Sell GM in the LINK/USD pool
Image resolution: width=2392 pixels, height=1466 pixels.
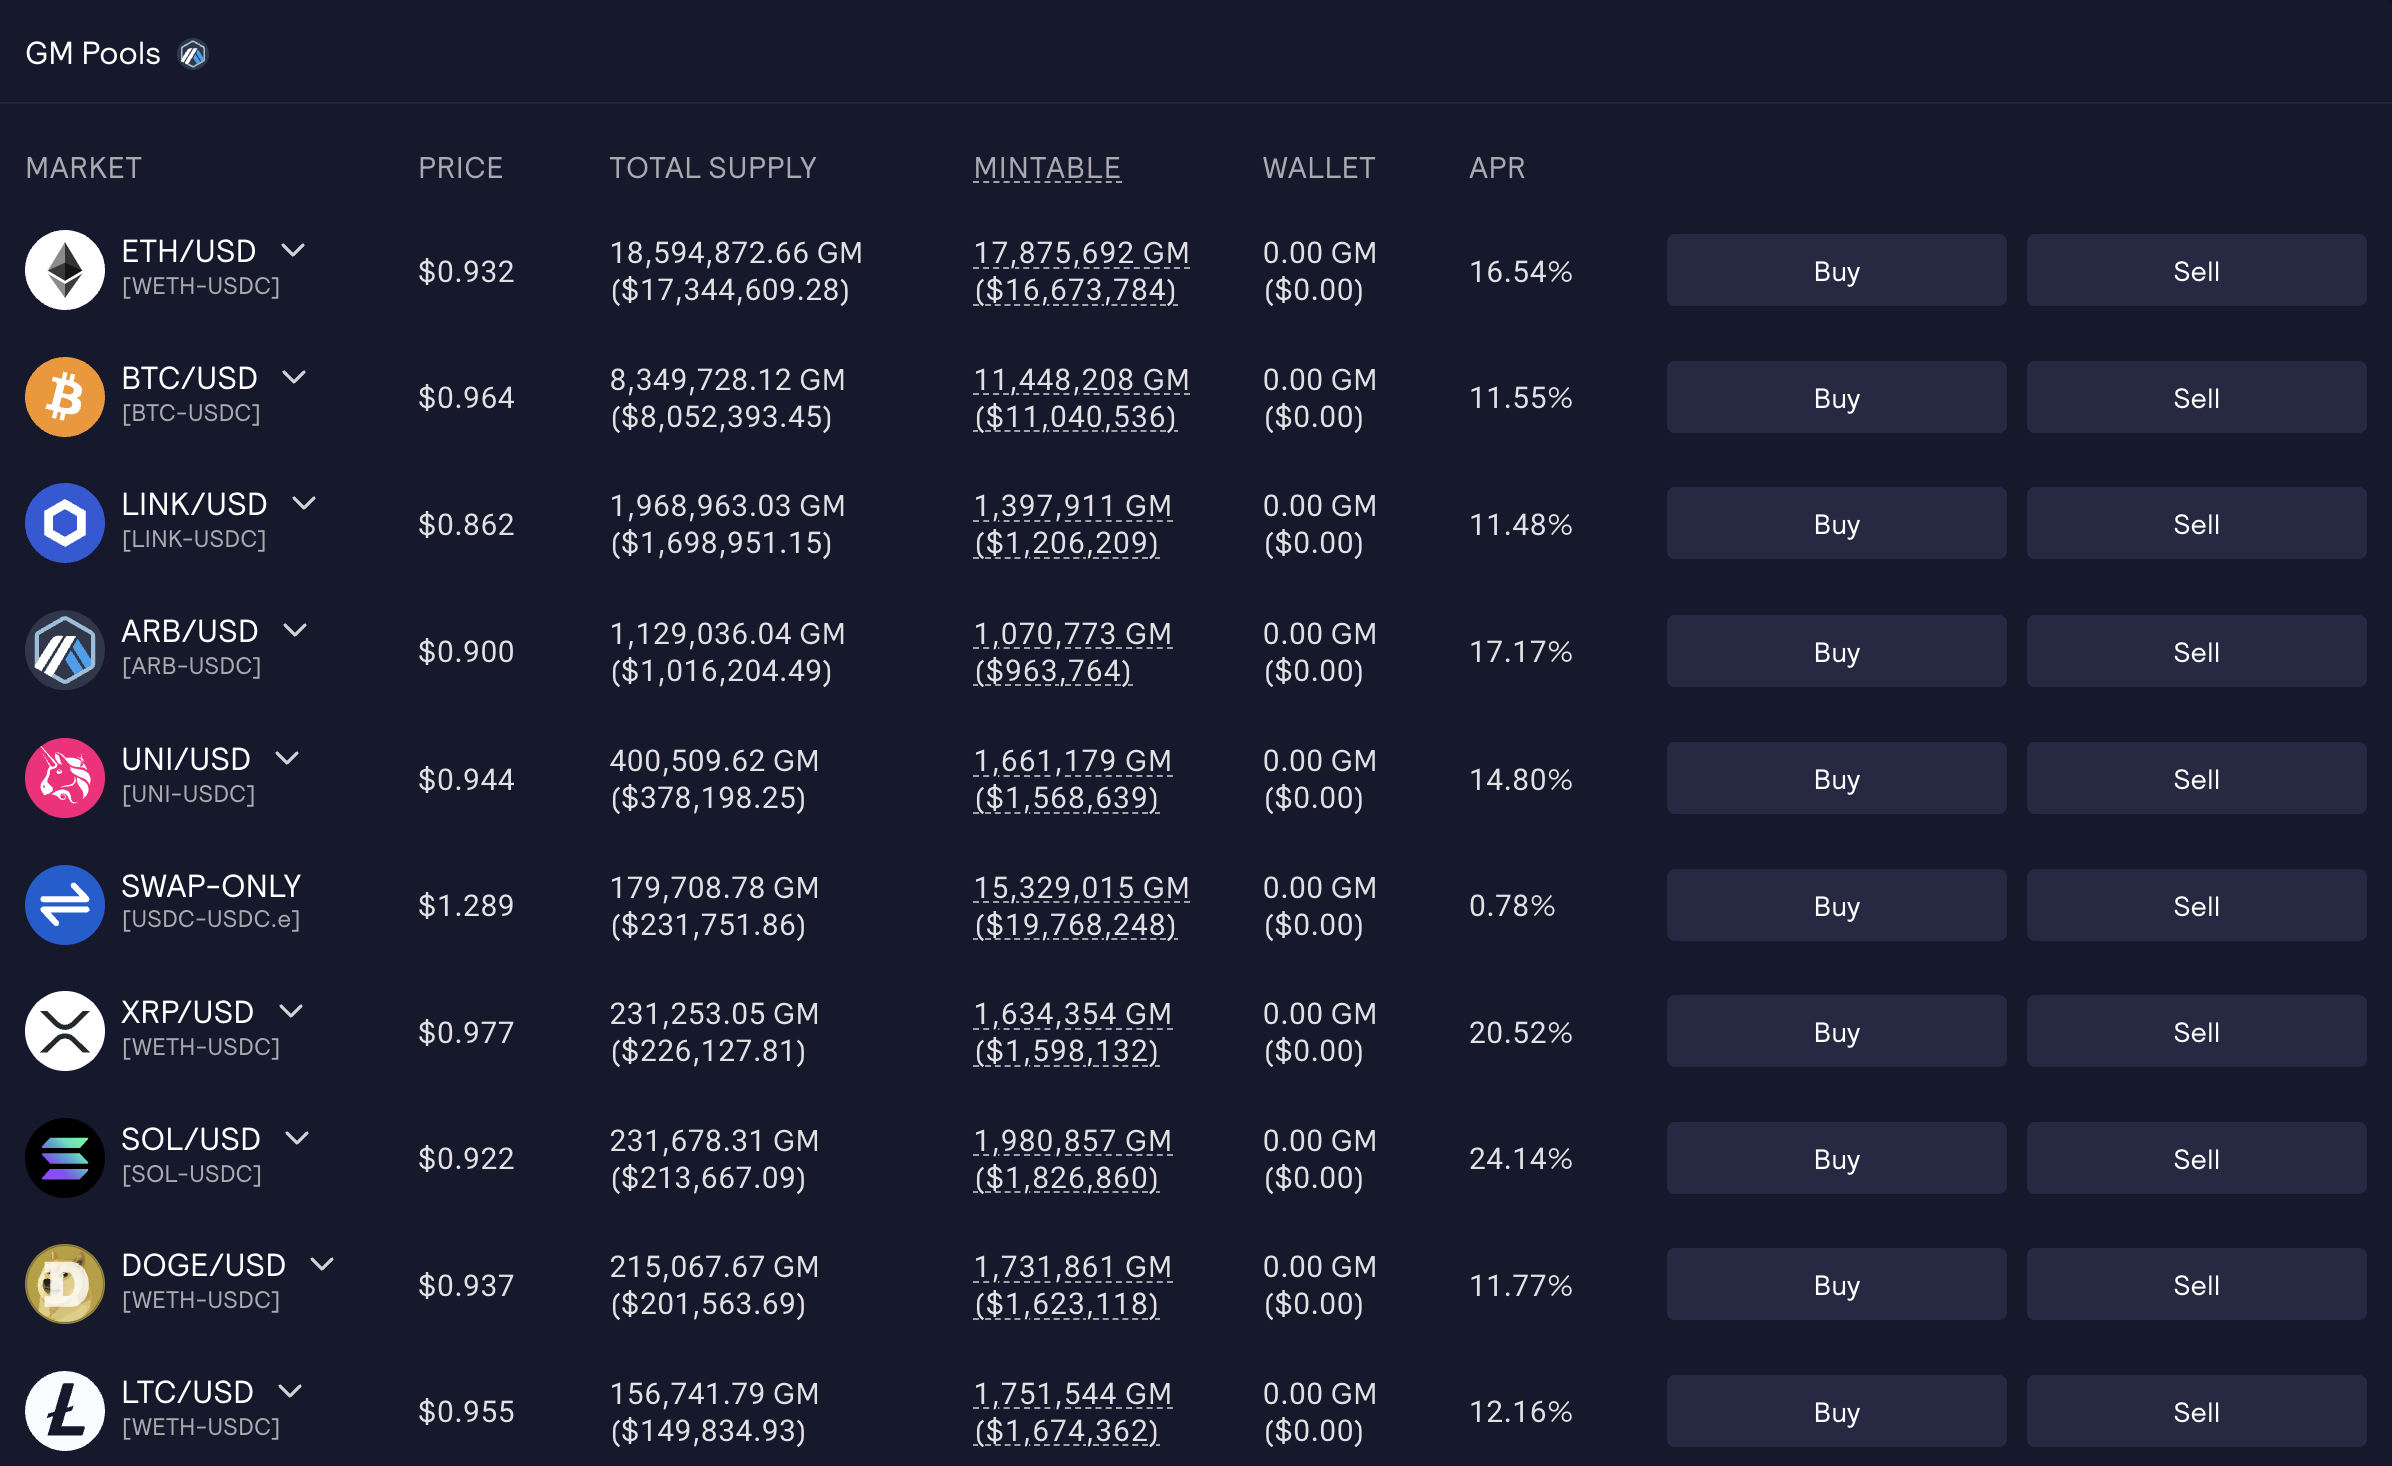[2196, 523]
